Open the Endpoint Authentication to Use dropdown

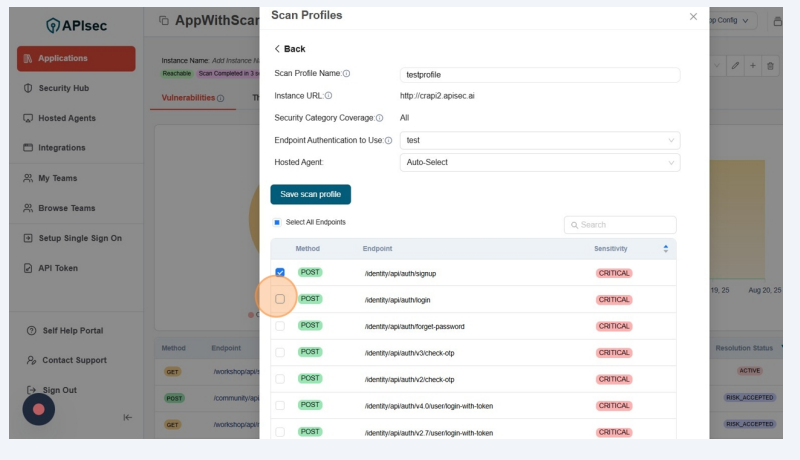pyautogui.click(x=539, y=141)
